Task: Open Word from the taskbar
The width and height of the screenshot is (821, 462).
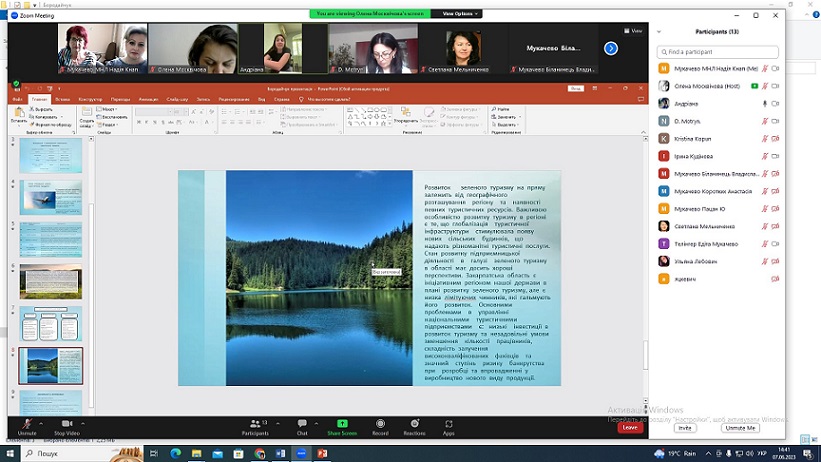Action: [281, 453]
